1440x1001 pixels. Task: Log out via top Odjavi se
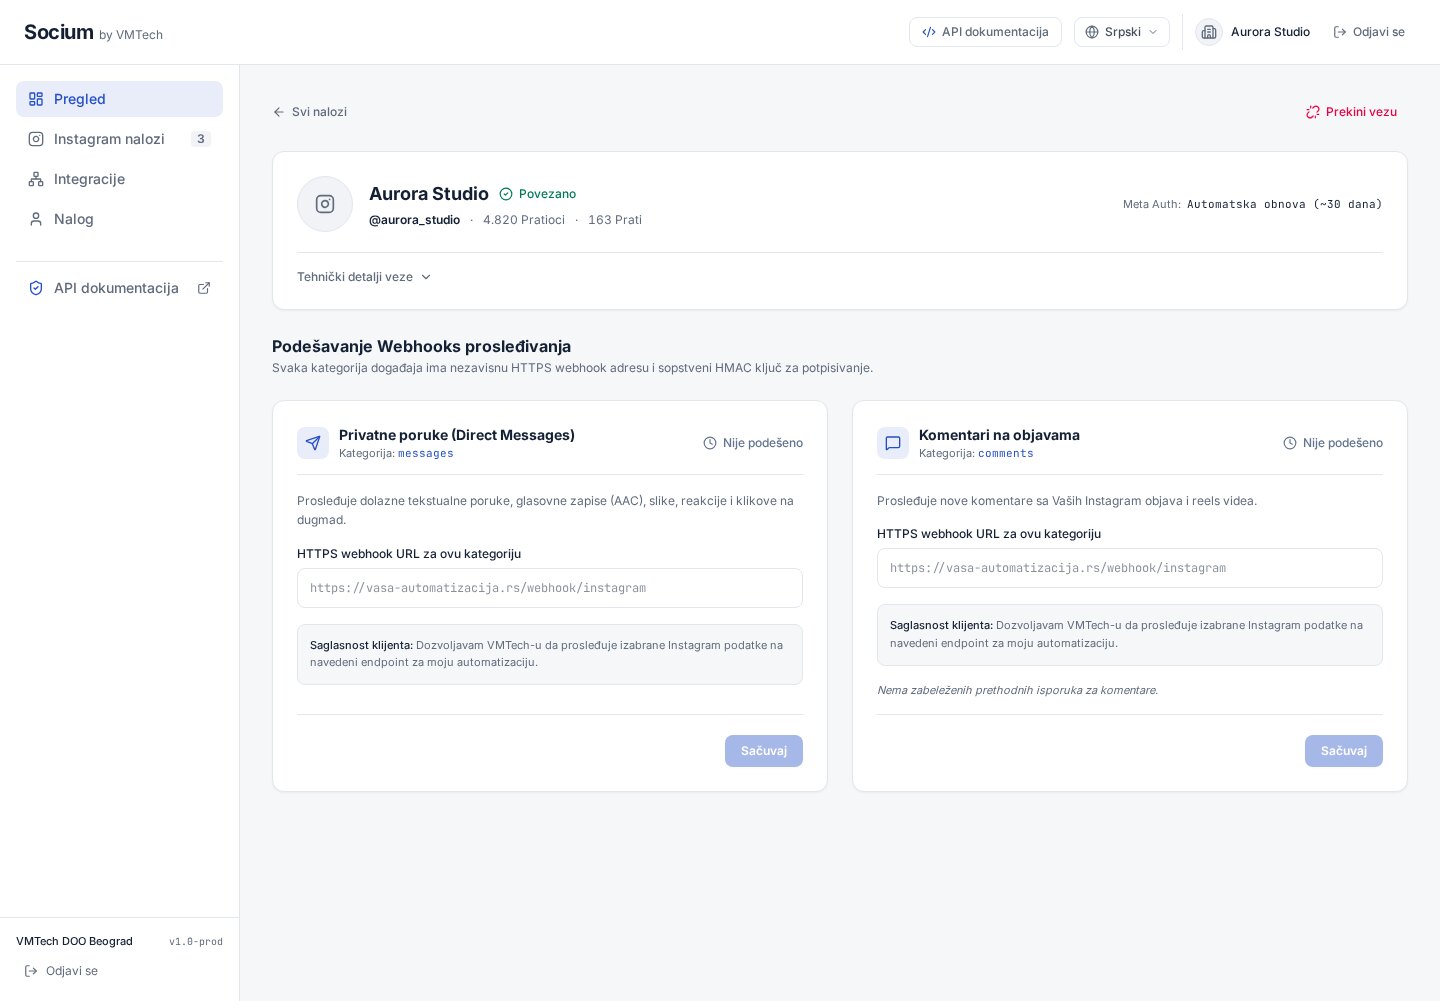pos(1369,32)
